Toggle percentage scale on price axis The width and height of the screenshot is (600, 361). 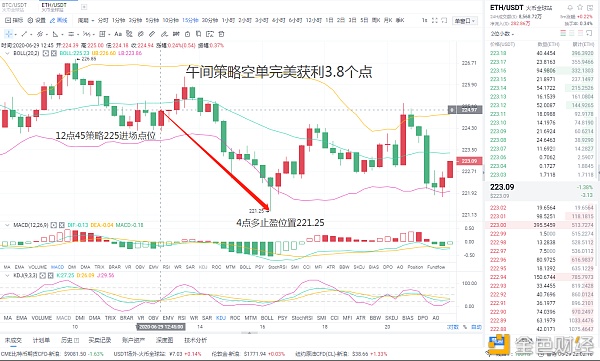click(x=465, y=327)
